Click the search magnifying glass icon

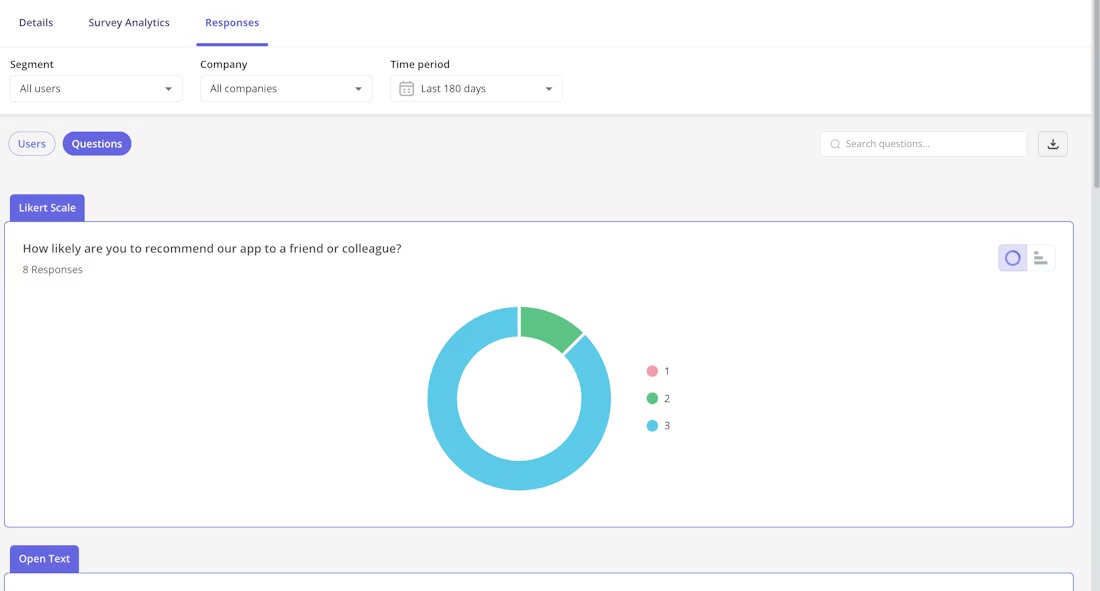tap(835, 143)
